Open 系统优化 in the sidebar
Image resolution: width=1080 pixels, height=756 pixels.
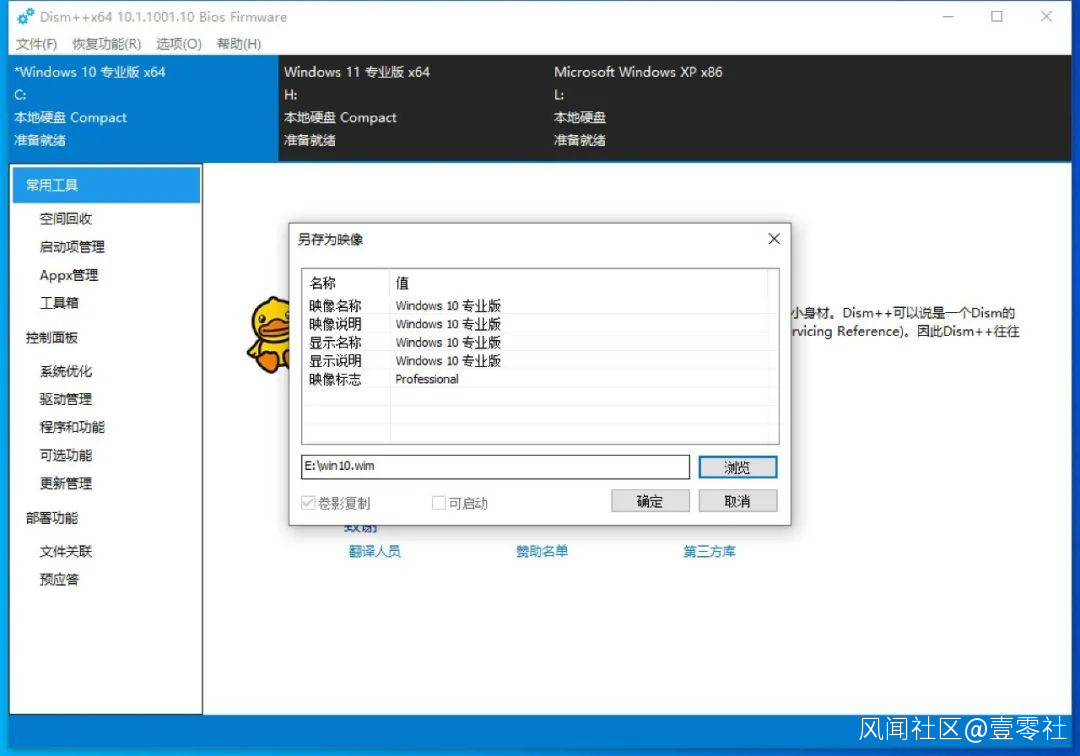65,371
